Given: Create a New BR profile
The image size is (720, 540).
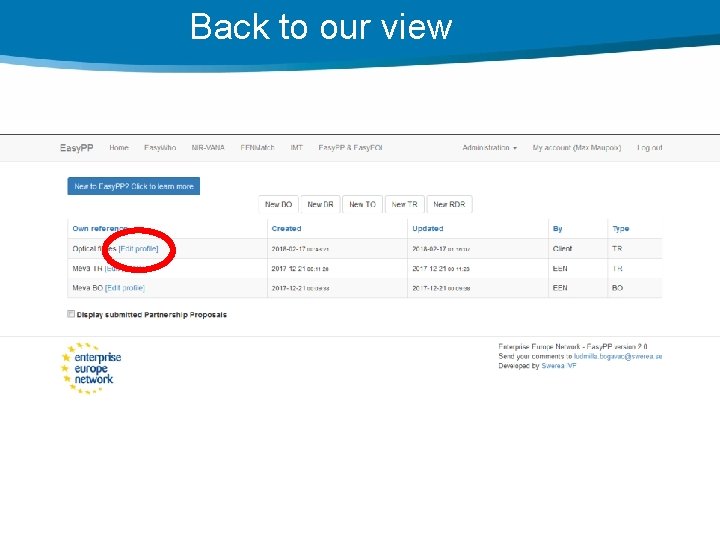Looking at the screenshot, I should click(x=320, y=204).
